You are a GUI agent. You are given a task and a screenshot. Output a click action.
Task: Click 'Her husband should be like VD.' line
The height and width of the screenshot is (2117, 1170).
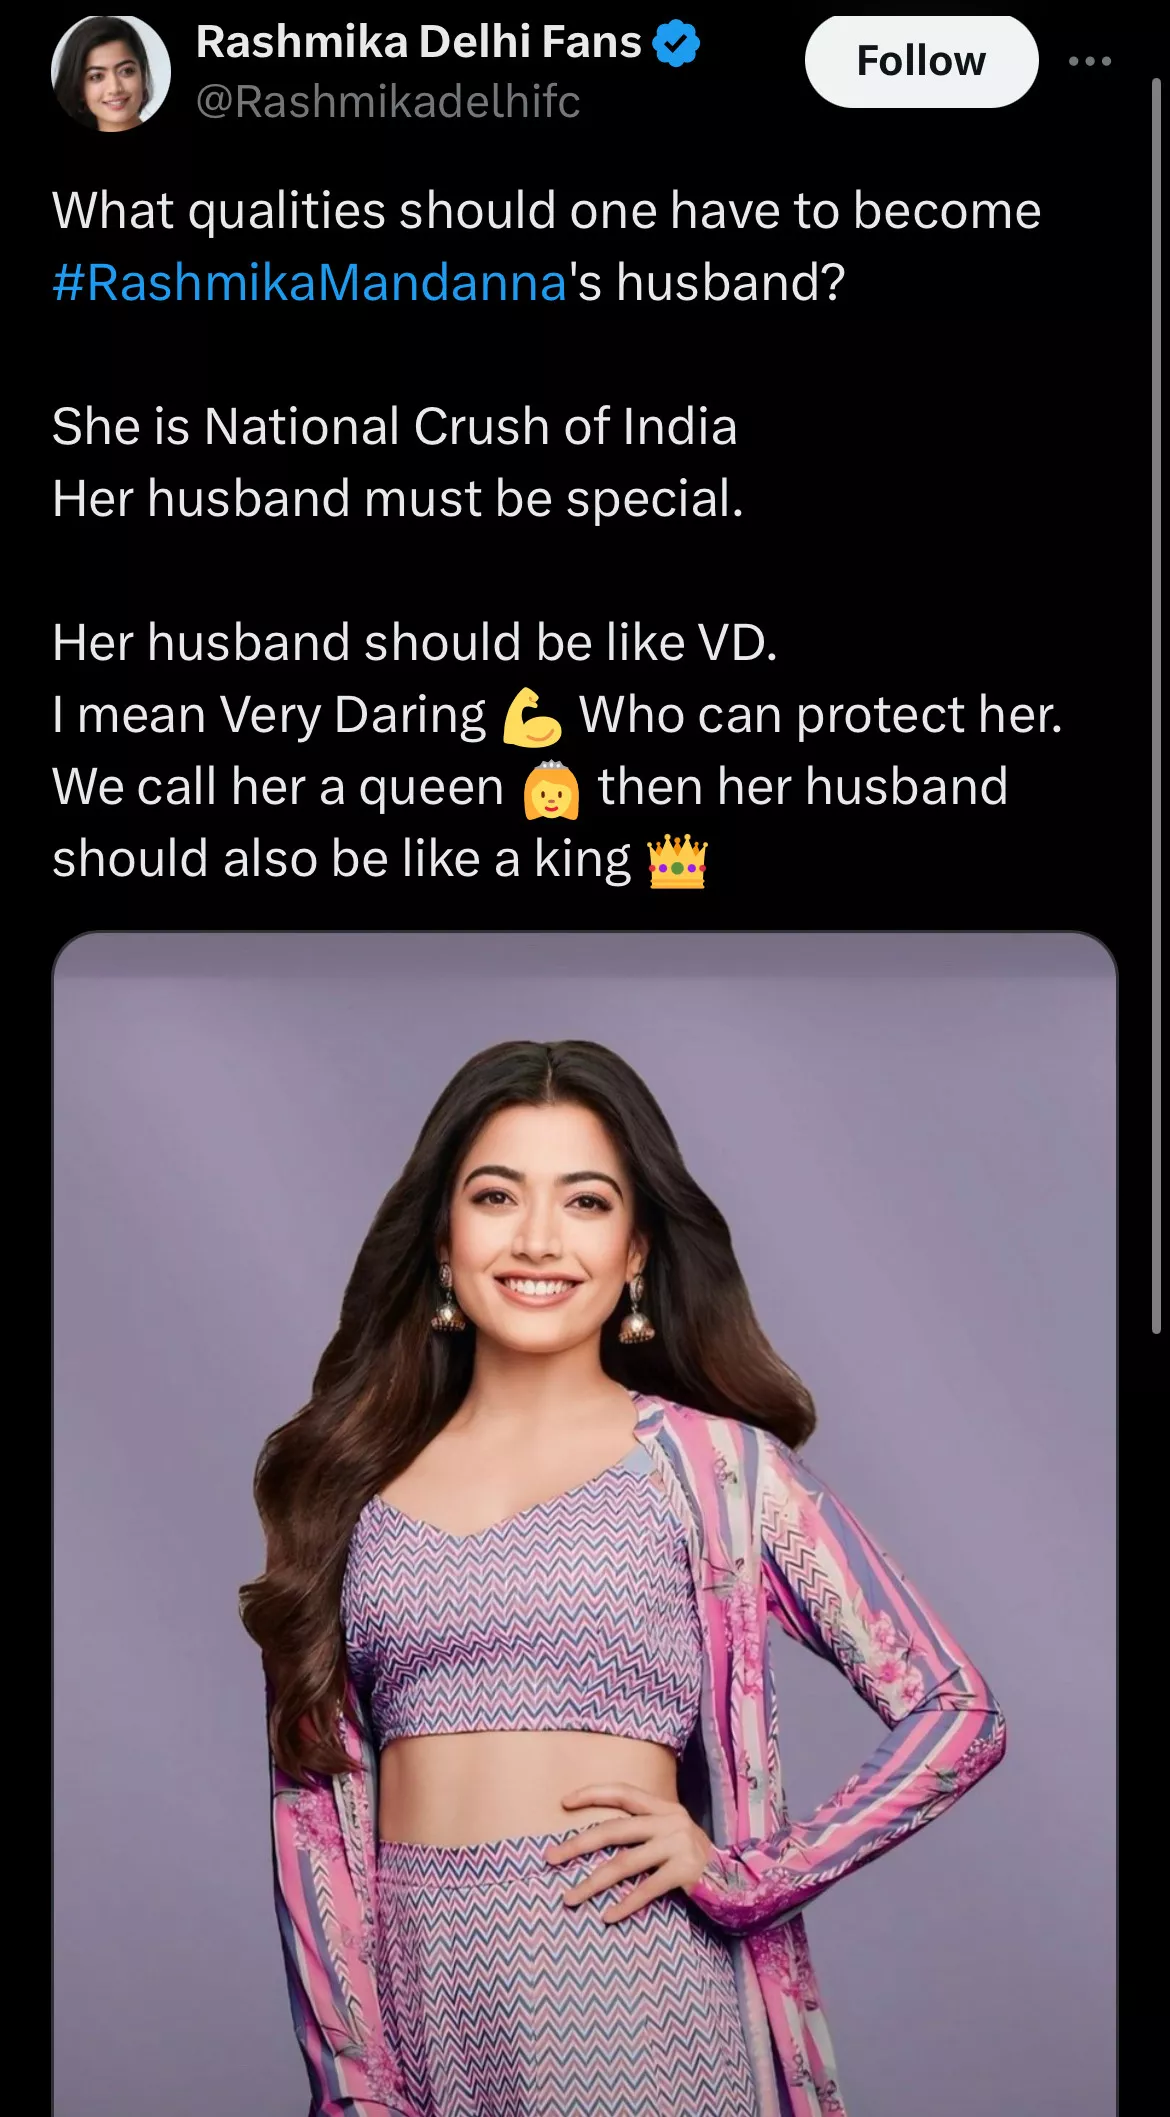point(415,642)
